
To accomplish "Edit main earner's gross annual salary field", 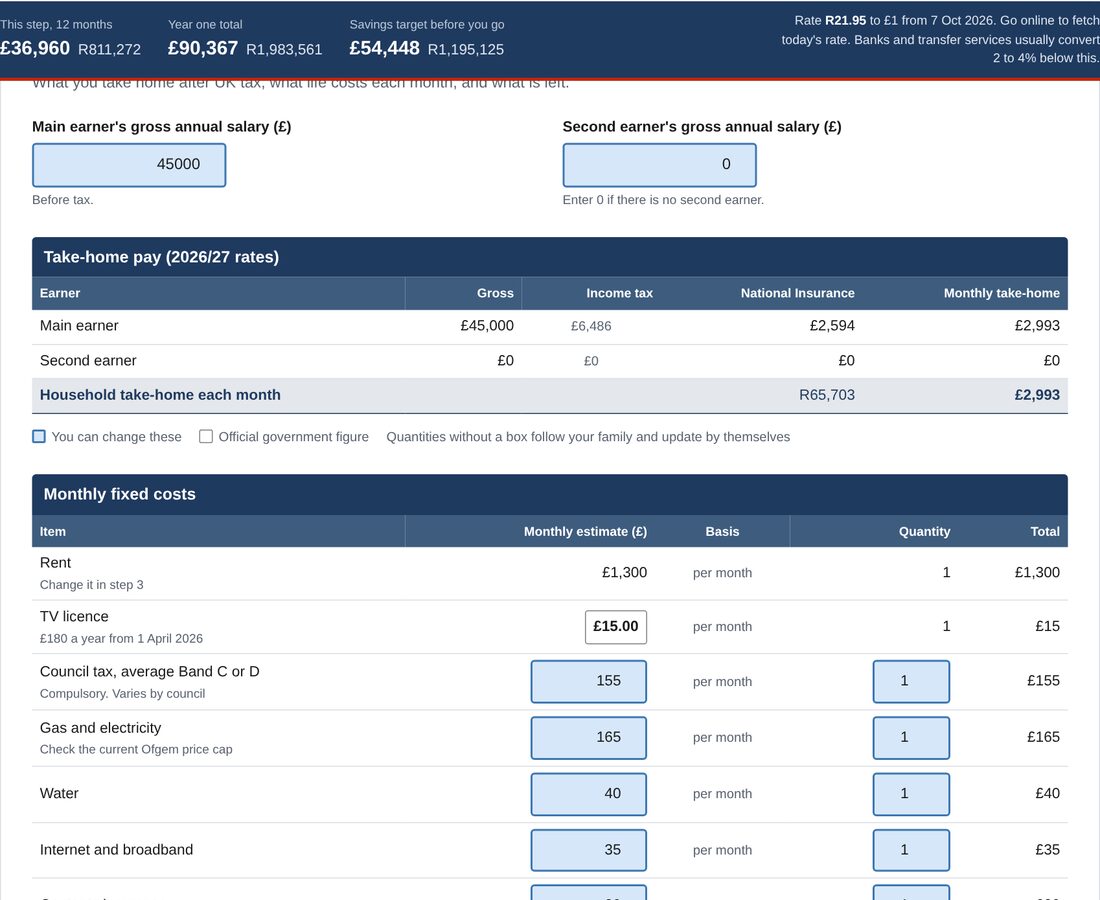I will click(x=129, y=165).
